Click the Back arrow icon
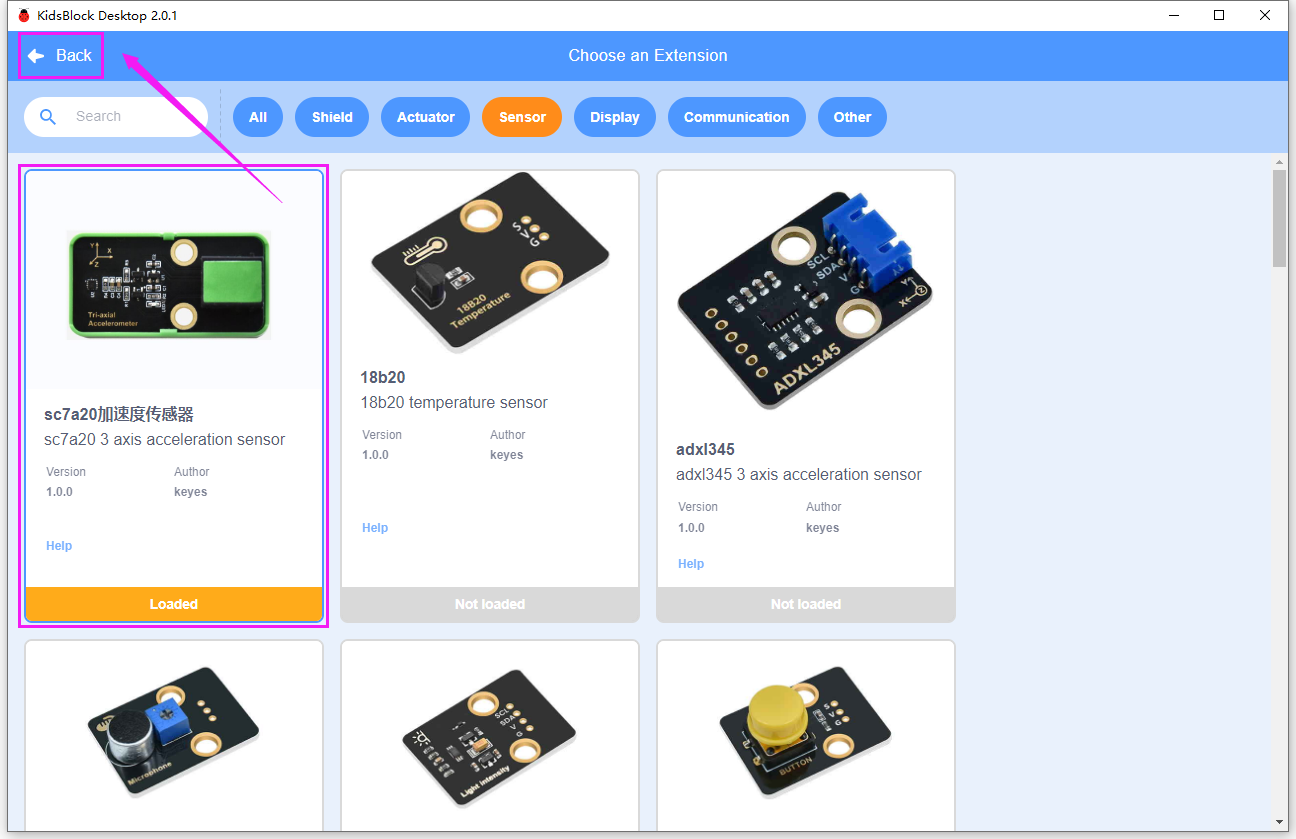Screen dimensions: 1296x839 click(x=36, y=56)
